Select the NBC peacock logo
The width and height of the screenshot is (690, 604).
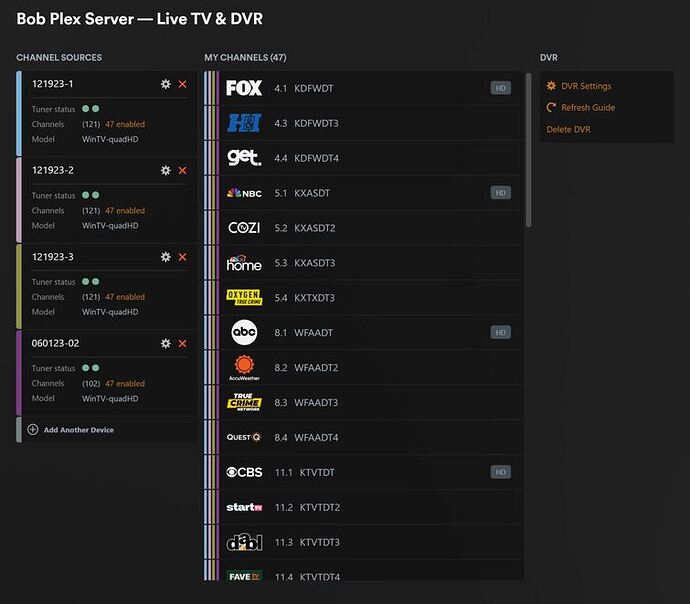[x=244, y=193]
